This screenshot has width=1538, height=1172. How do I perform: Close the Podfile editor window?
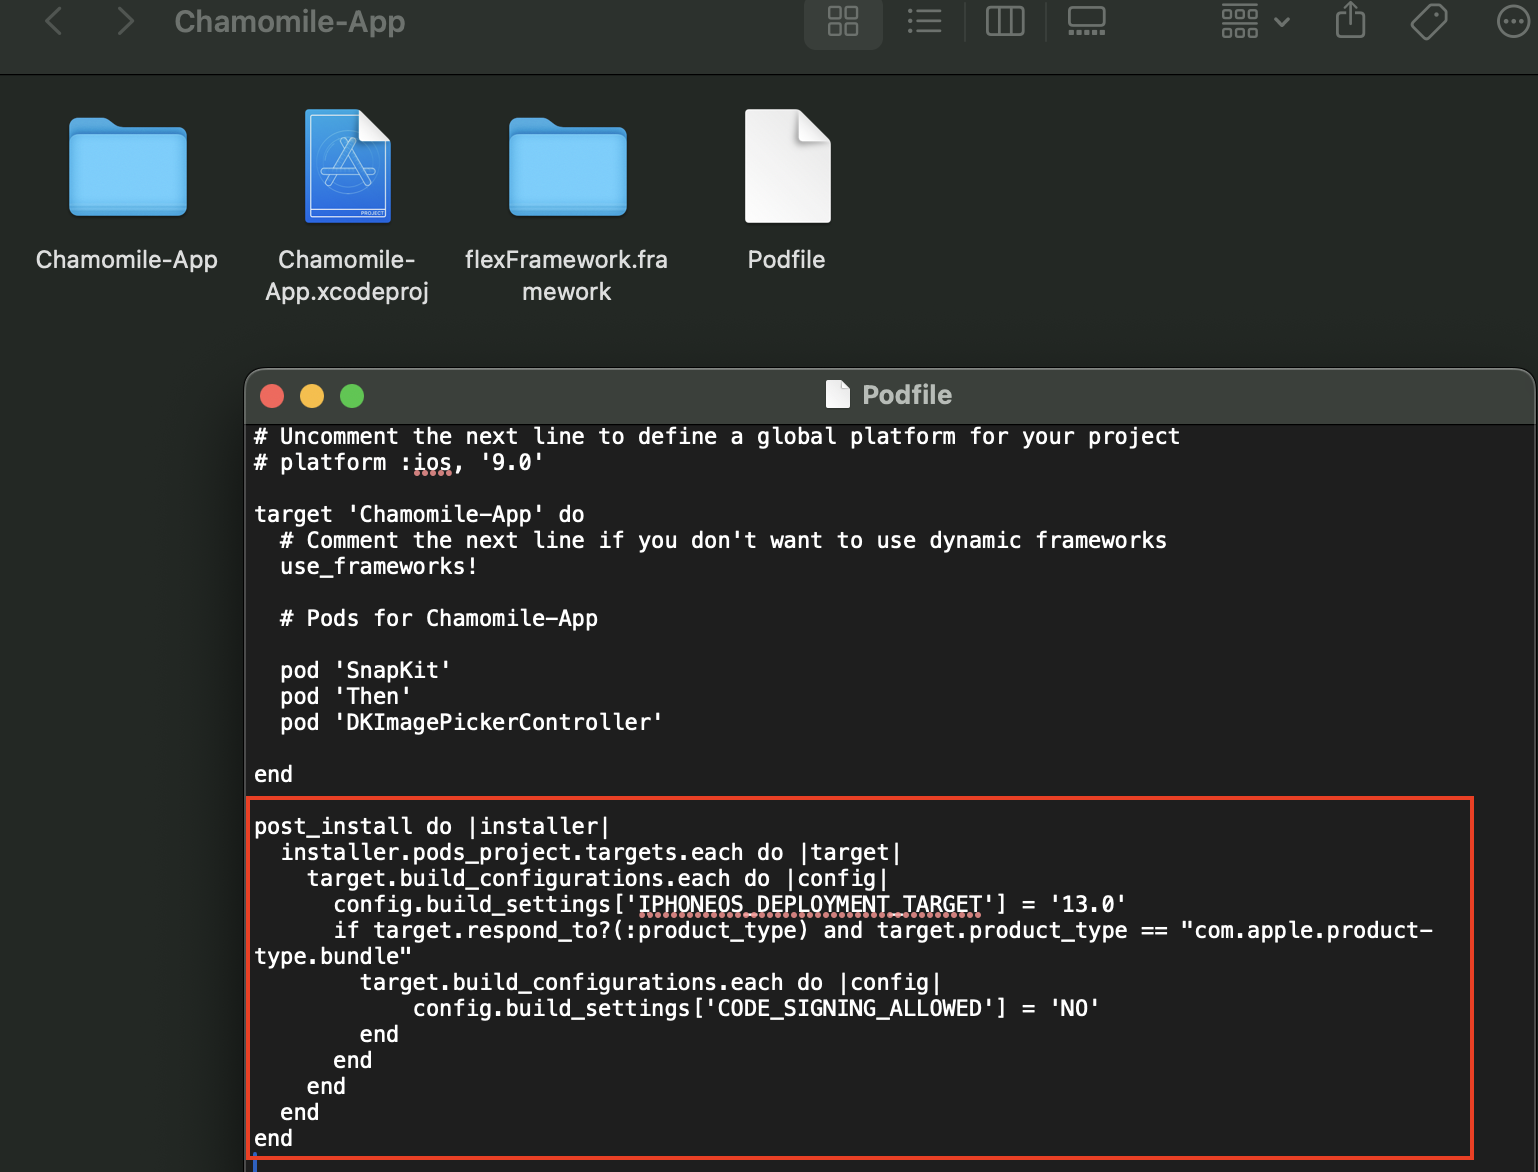coord(272,396)
